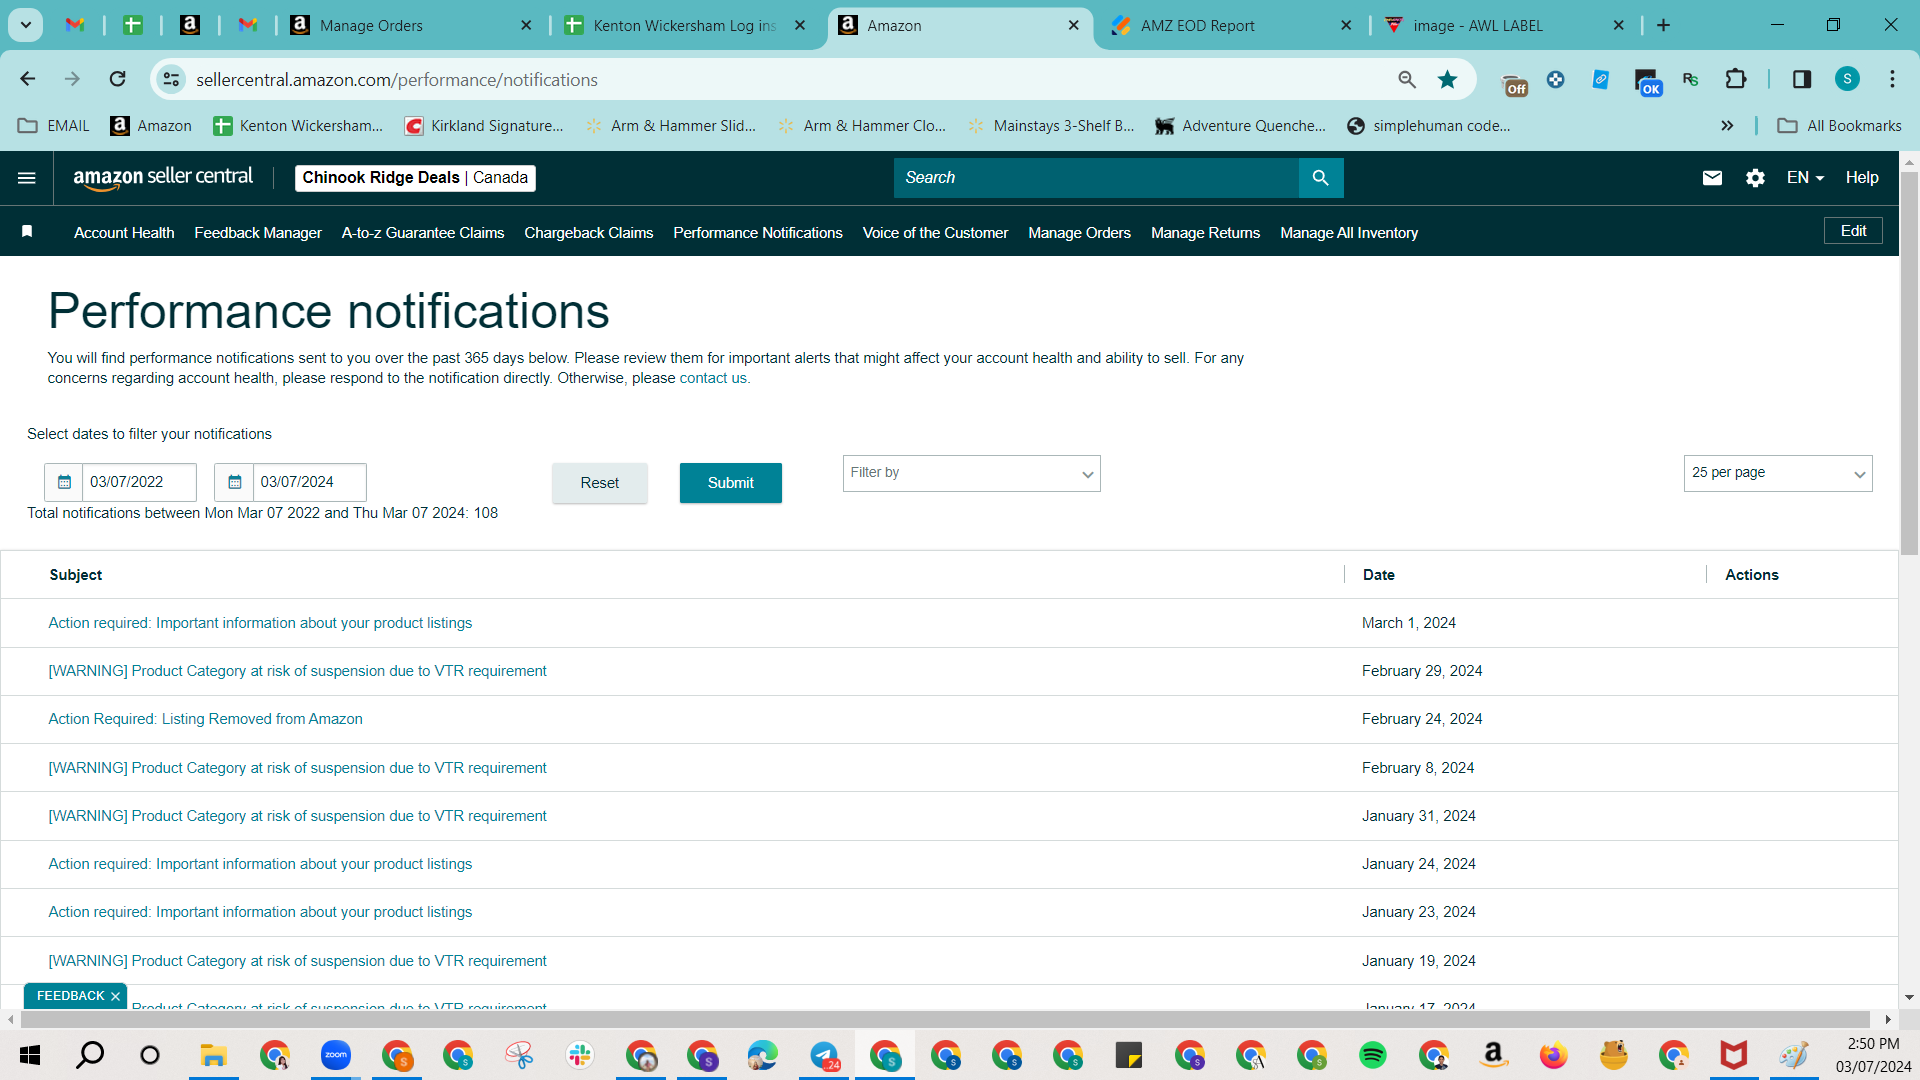Image resolution: width=1920 pixels, height=1080 pixels.
Task: Click the Reset button
Action: (x=600, y=483)
